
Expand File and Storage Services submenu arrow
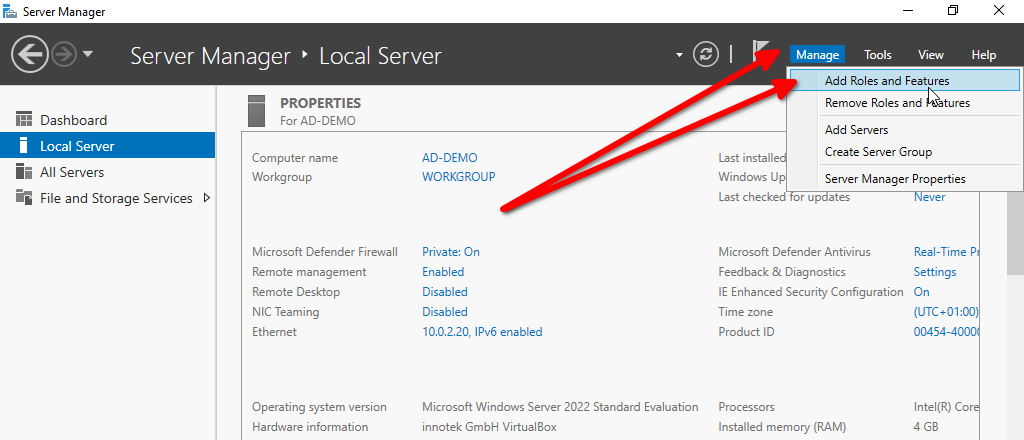[x=207, y=198]
